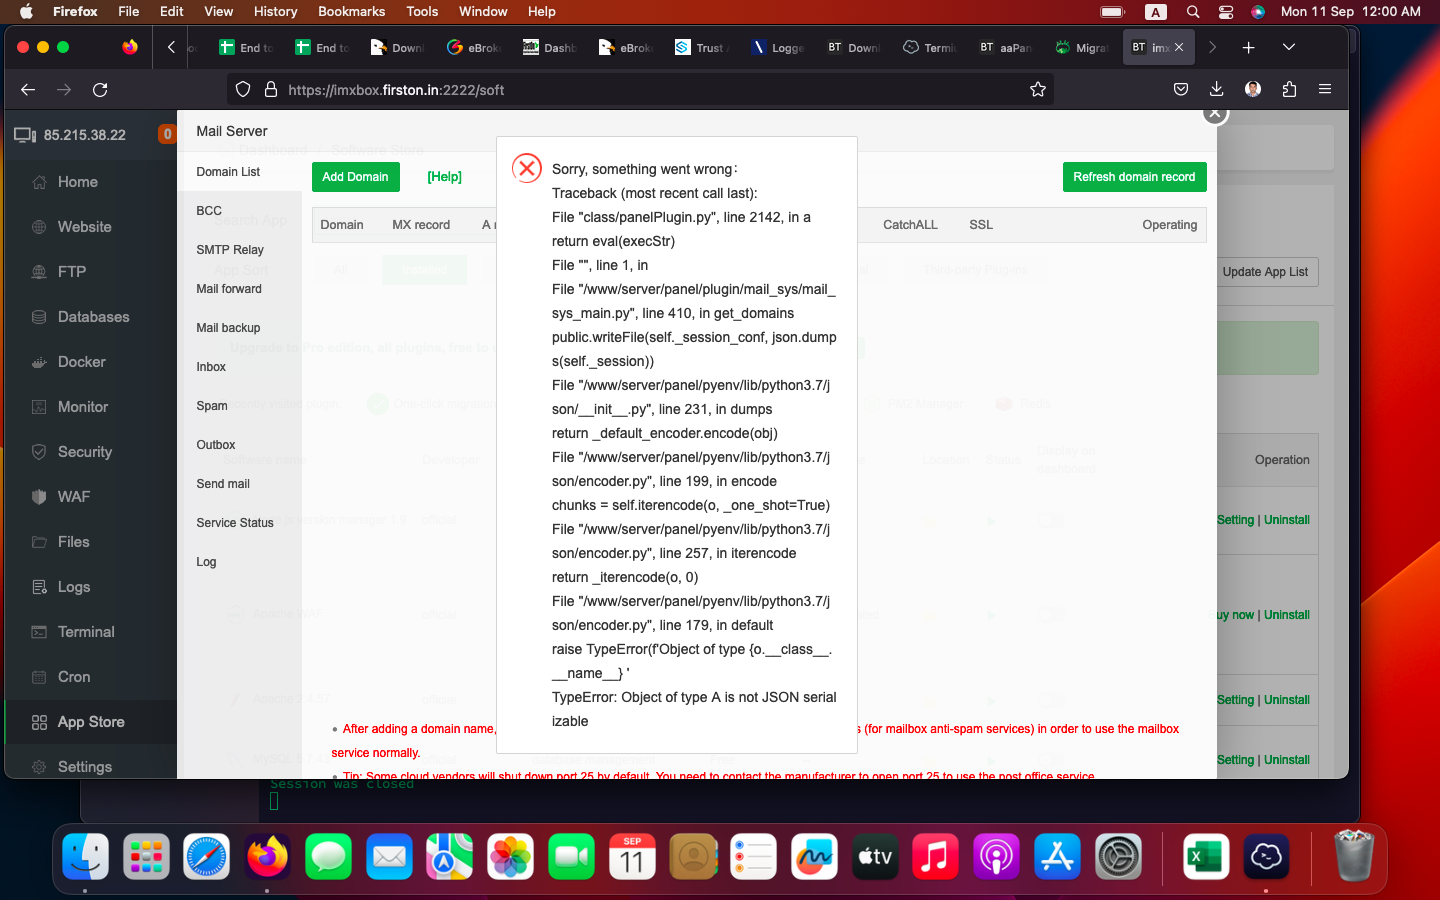The image size is (1440, 900).
Task: Open Monitor in the panel sidebar
Action: 83,407
